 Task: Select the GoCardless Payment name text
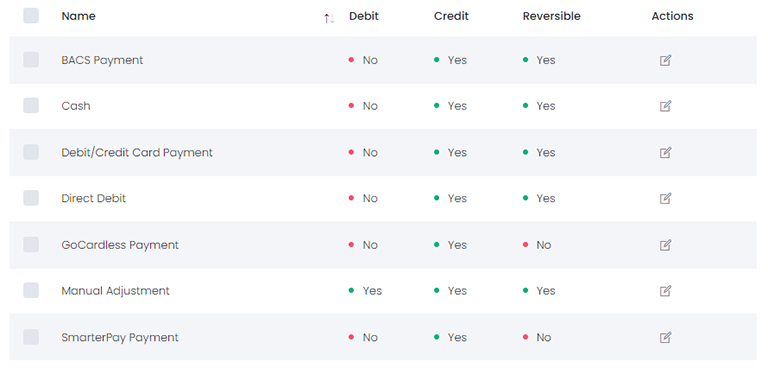click(120, 245)
